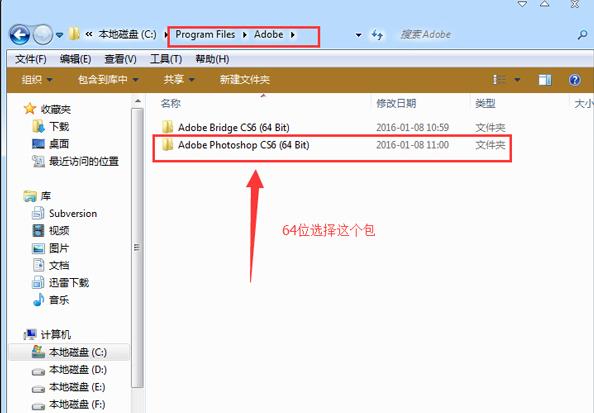Select 本地磁盘 (C:) in navigation tree
This screenshot has width=594, height=413.
click(78, 352)
